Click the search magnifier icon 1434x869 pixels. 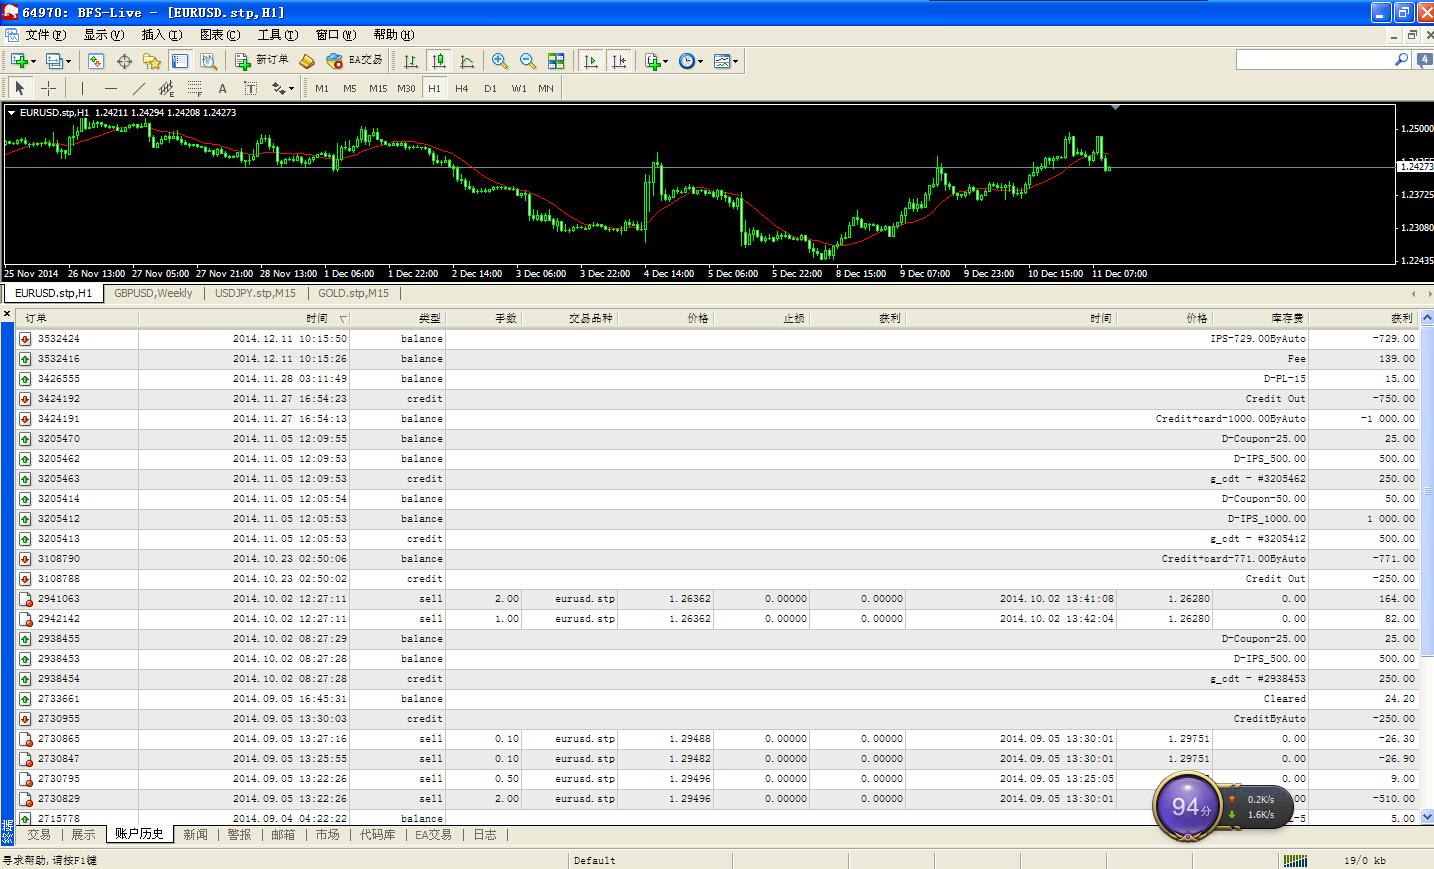[x=1401, y=60]
